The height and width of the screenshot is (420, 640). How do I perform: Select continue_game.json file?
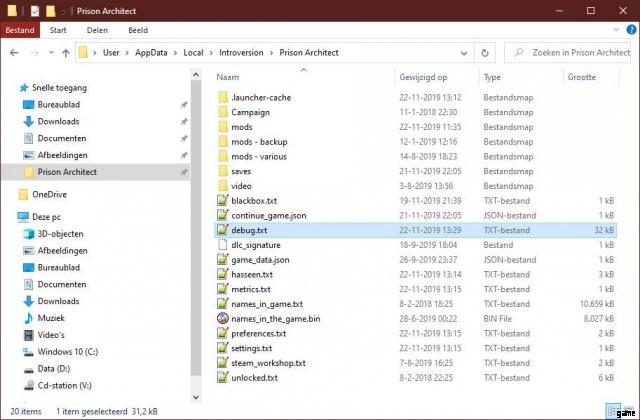coord(269,216)
